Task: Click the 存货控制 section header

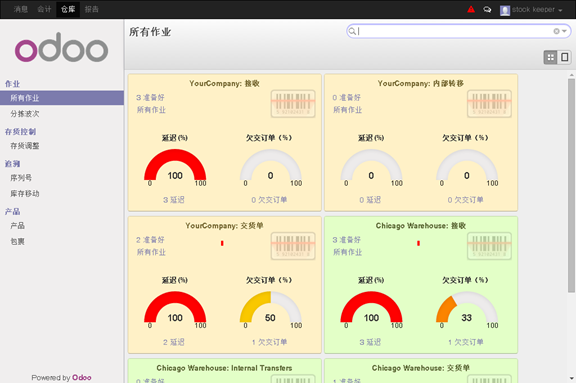Action: (x=21, y=131)
